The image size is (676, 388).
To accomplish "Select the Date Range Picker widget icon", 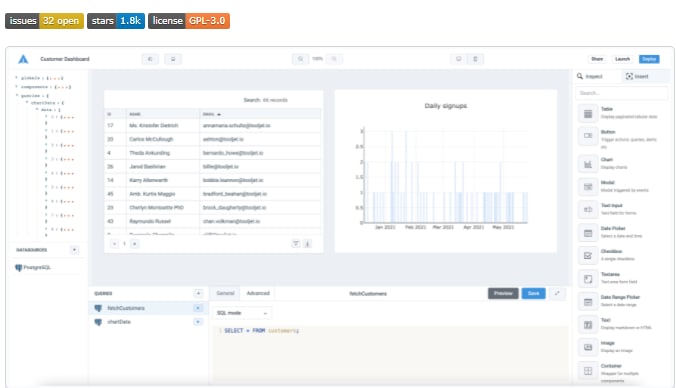I will [588, 302].
